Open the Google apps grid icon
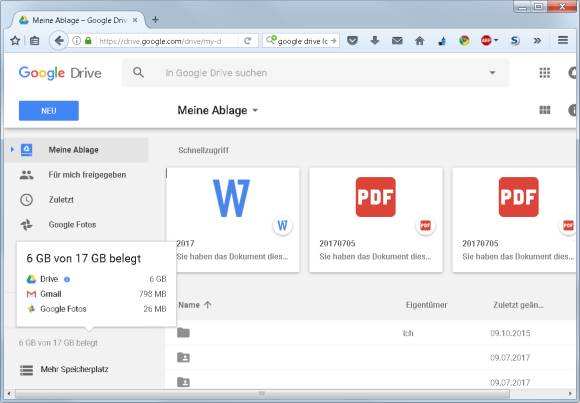Image resolution: width=580 pixels, height=403 pixels. coord(544,73)
